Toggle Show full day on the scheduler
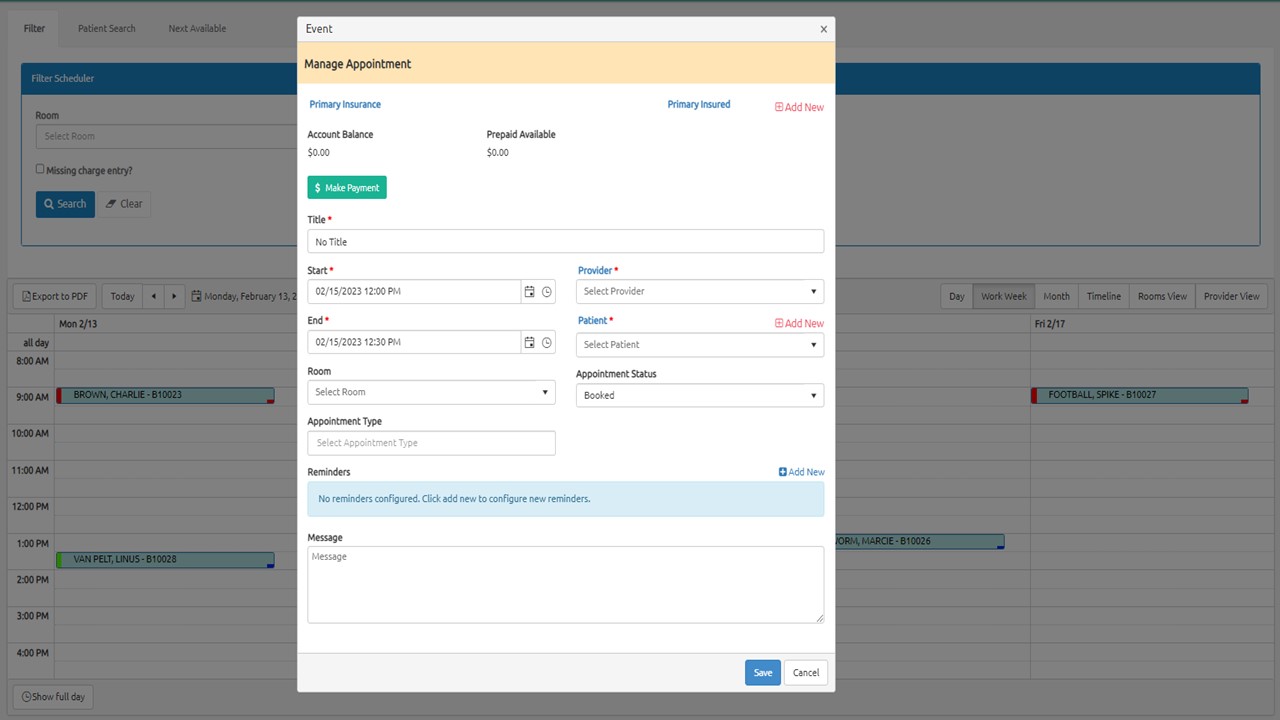 [52, 696]
